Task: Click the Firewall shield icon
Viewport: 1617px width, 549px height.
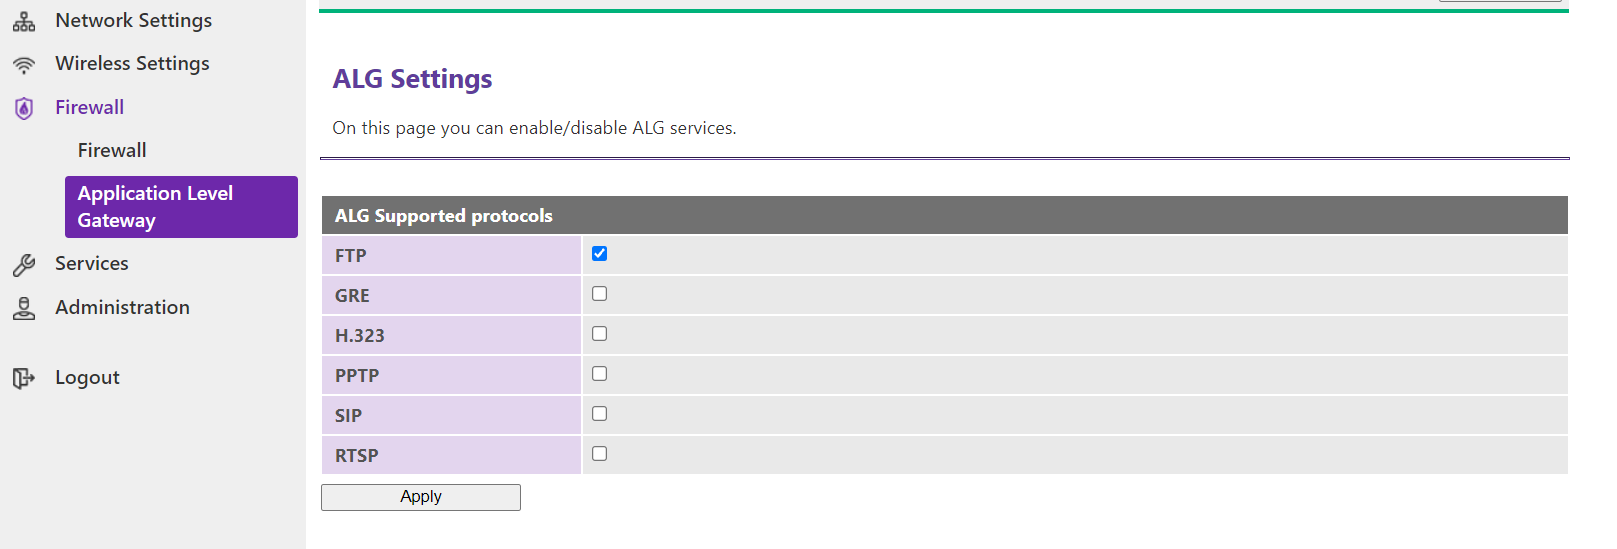Action: pos(24,108)
